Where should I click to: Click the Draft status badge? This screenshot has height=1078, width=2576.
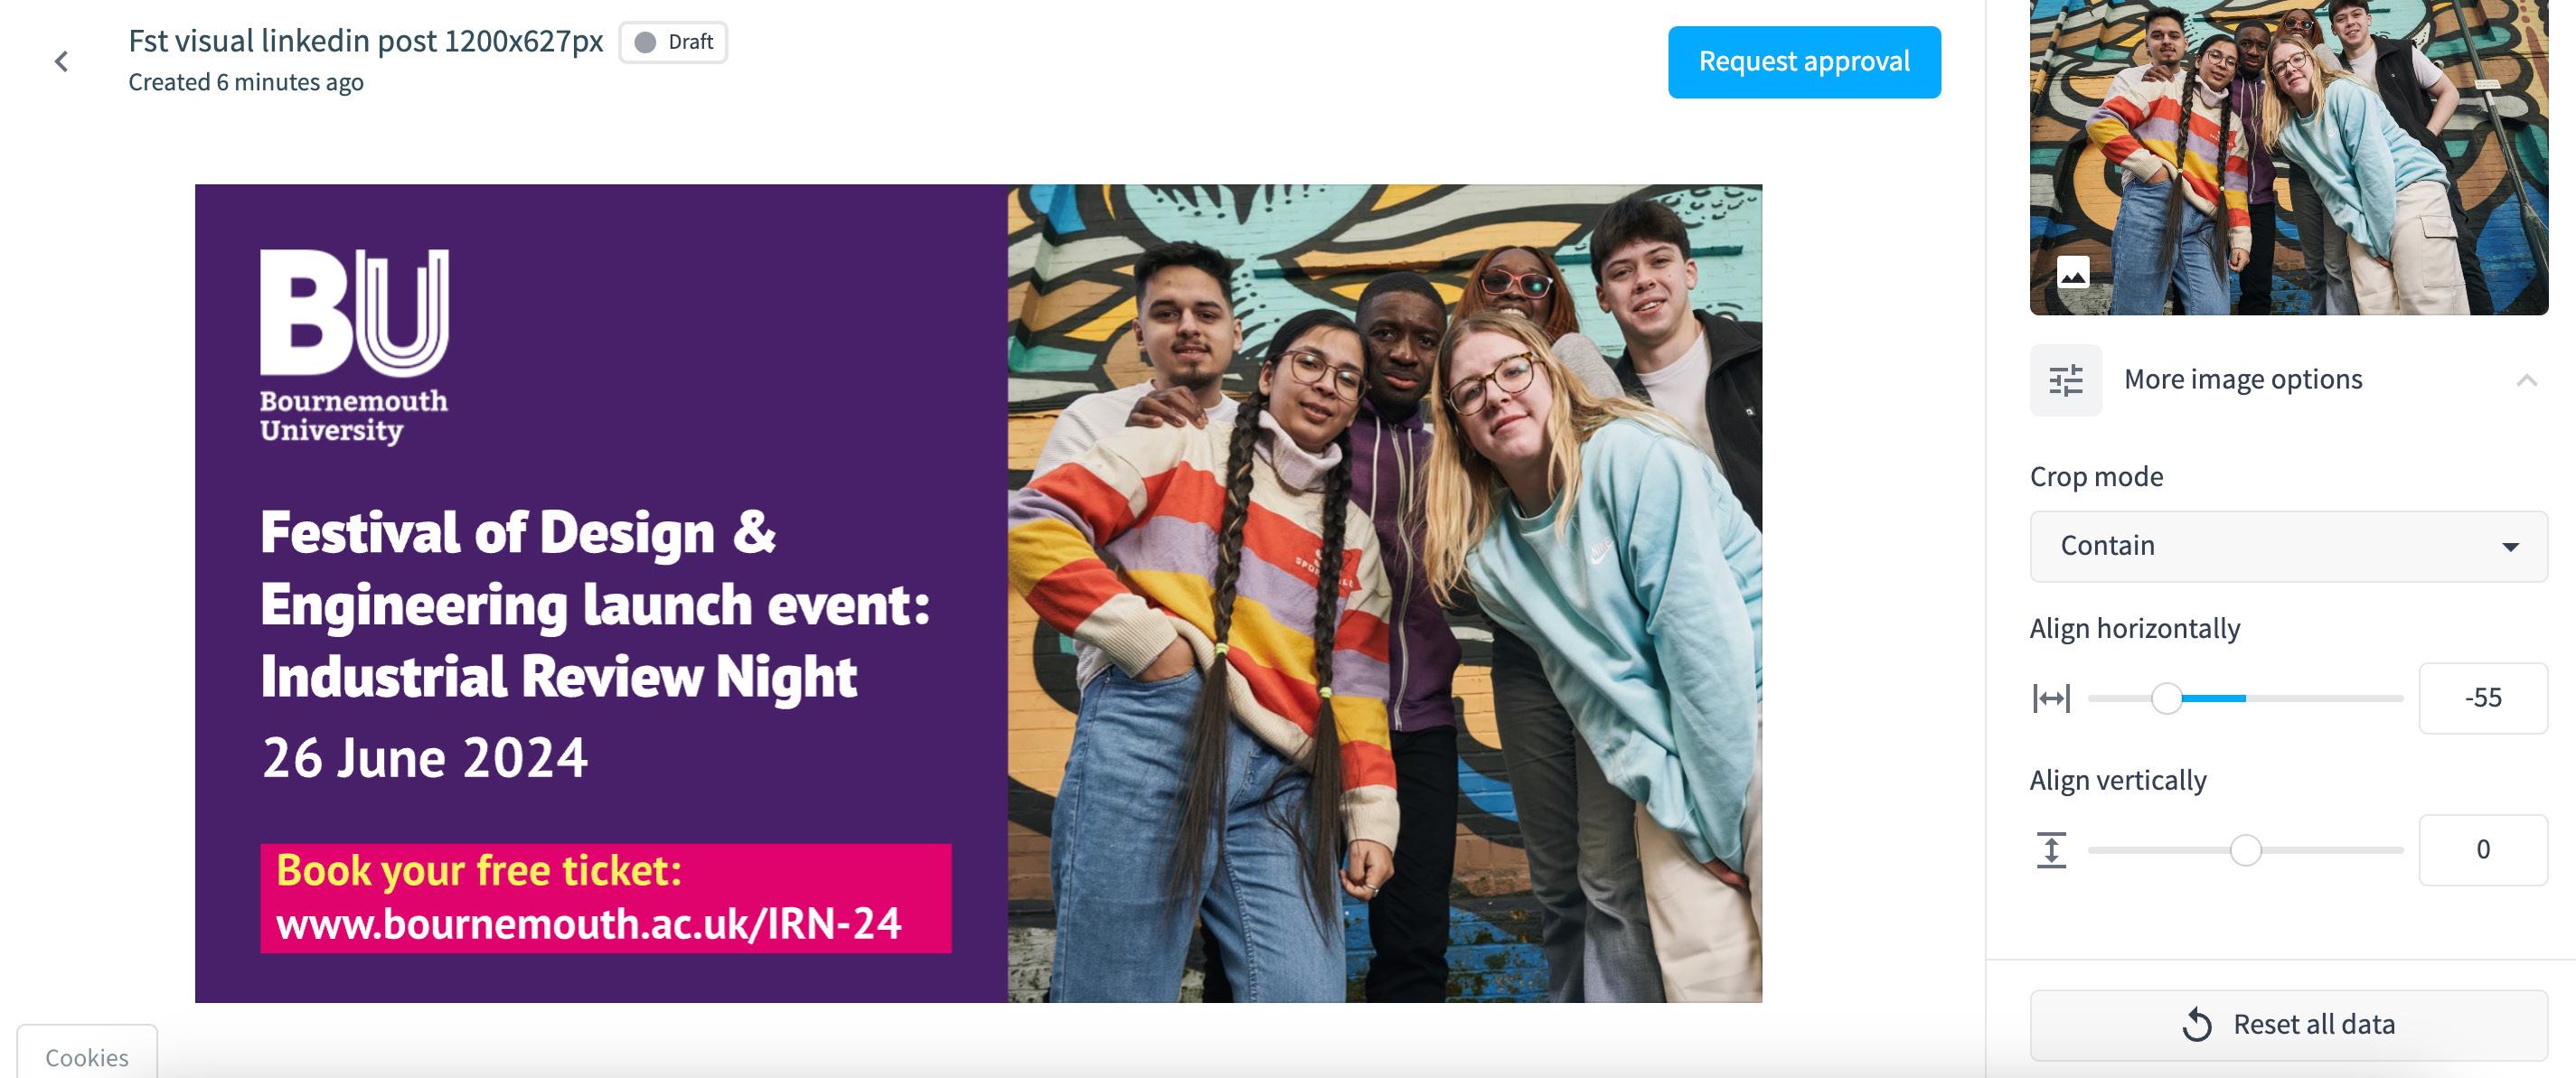pos(673,42)
